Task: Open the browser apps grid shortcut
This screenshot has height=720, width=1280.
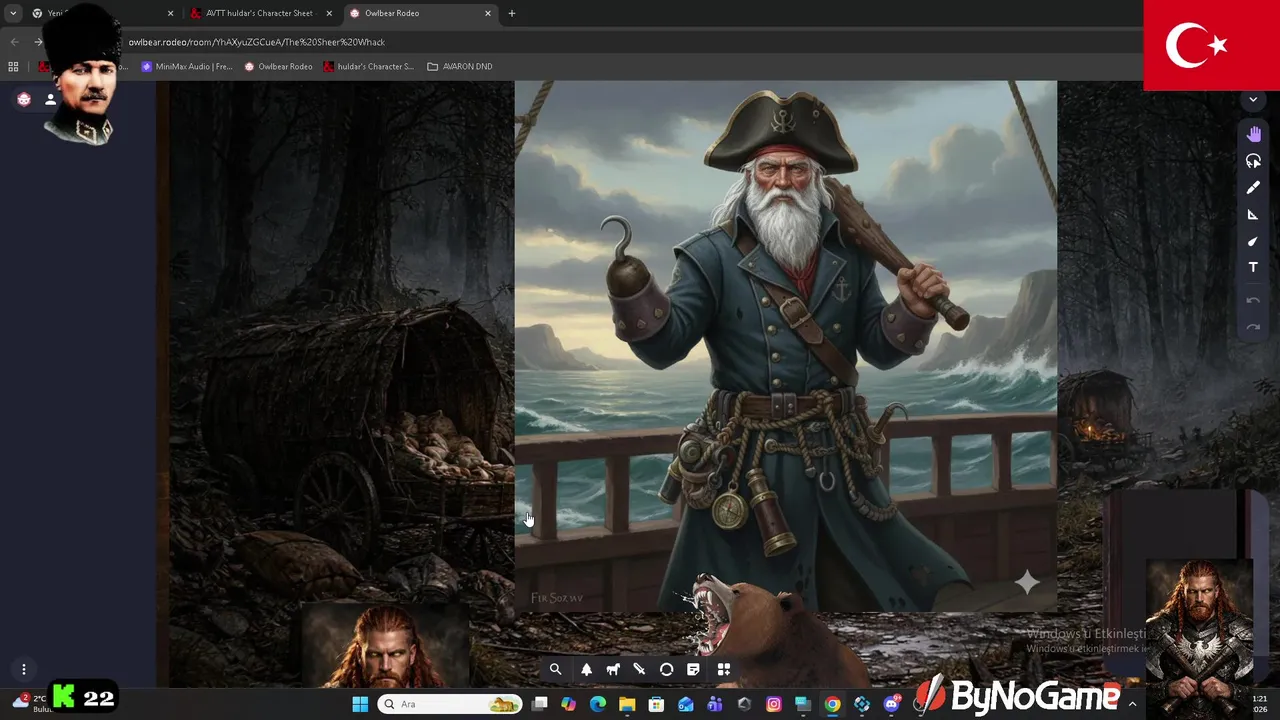Action: tap(13, 66)
